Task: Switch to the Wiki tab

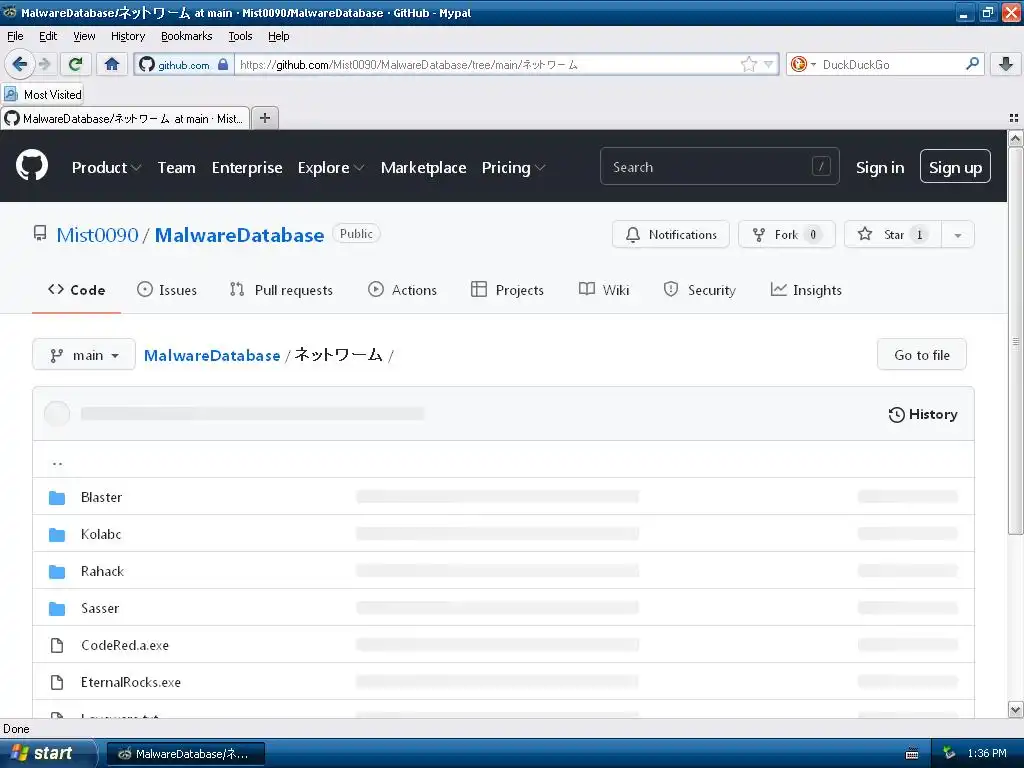Action: pos(604,290)
